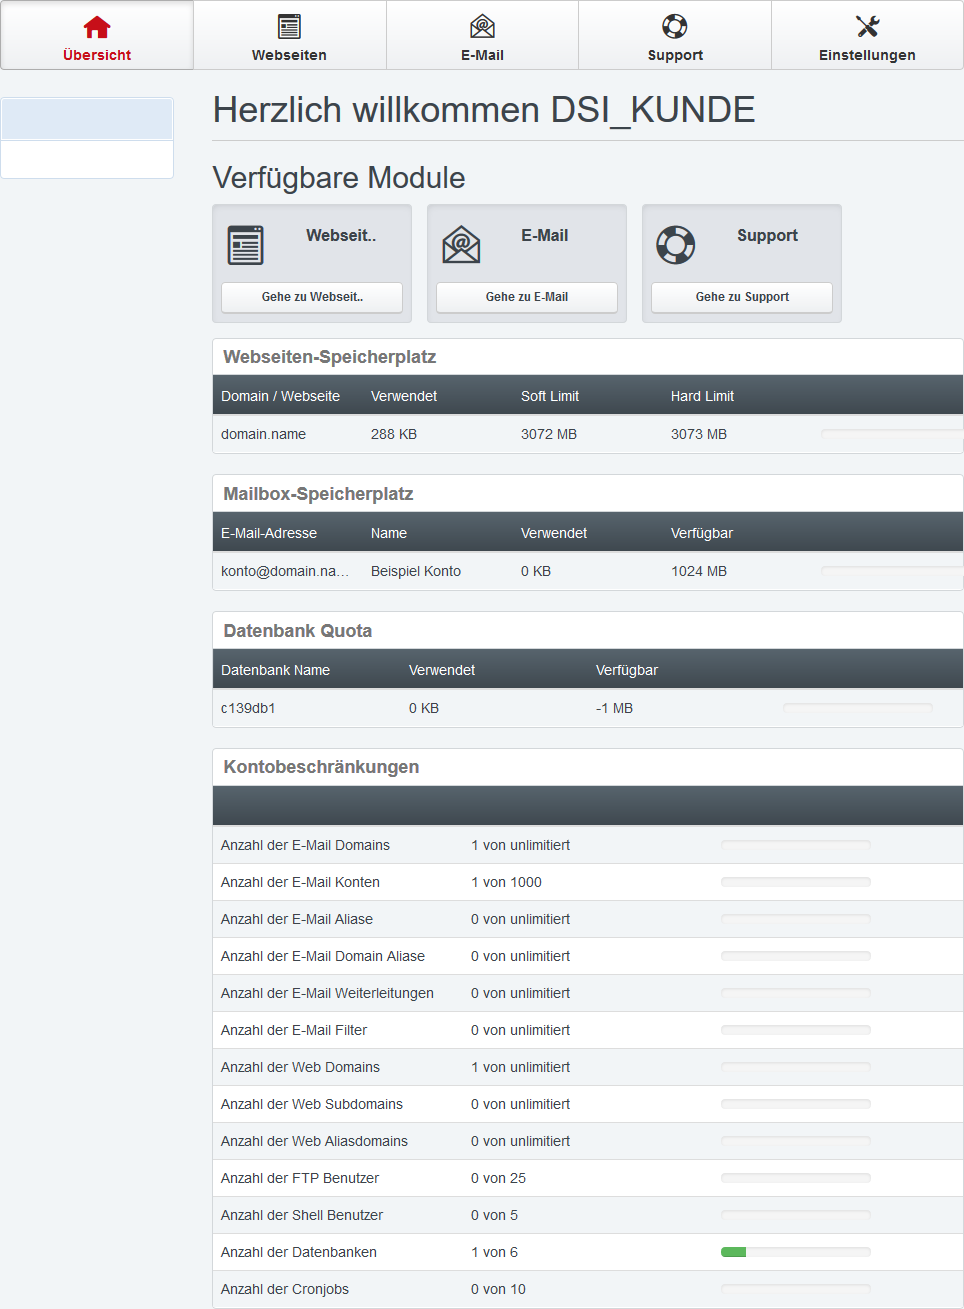The width and height of the screenshot is (964, 1309).
Task: Click the Support module lifebuoy icon
Action: click(x=676, y=245)
